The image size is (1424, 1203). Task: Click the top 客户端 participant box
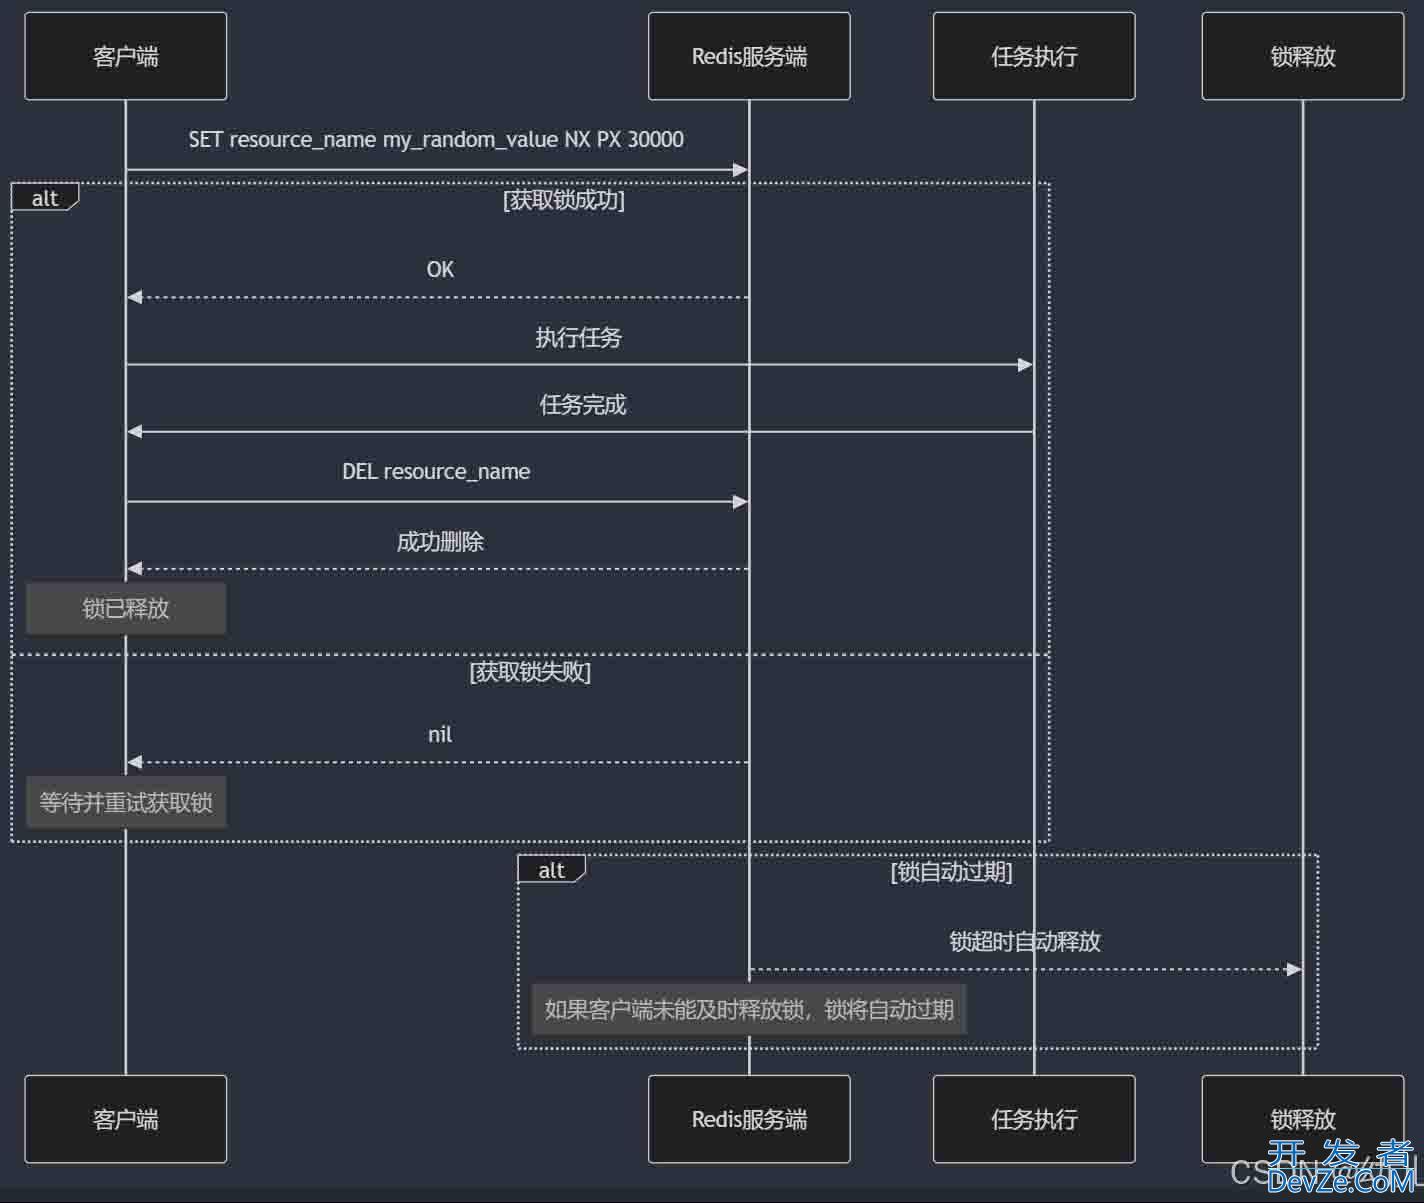126,56
